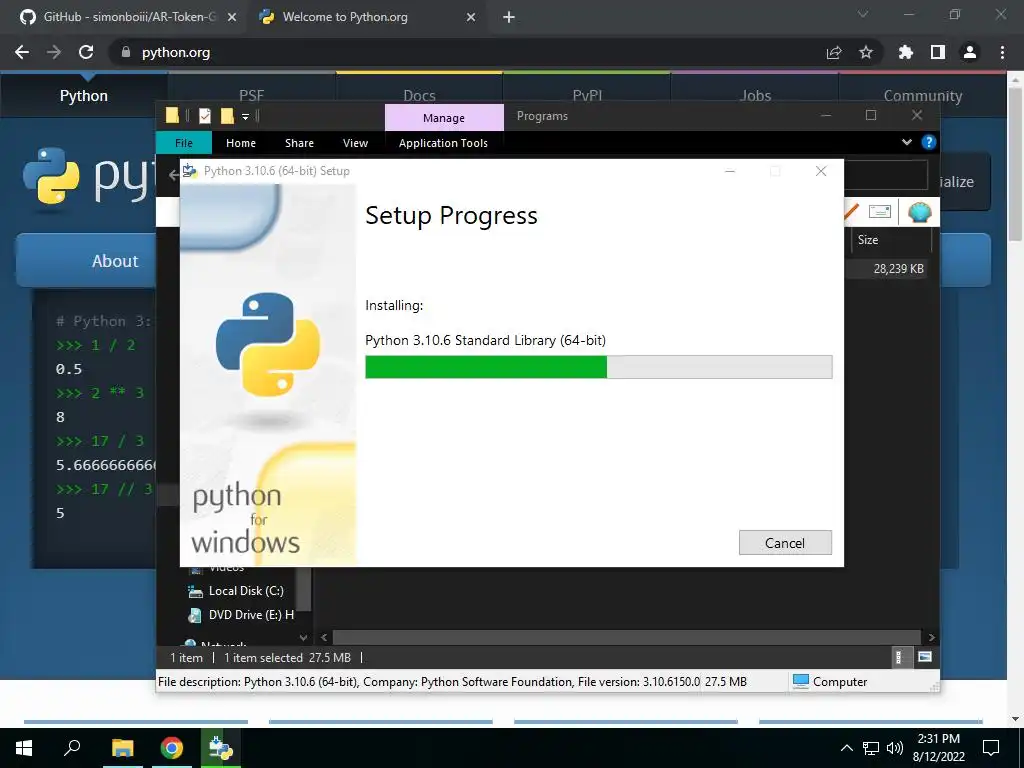Open Chrome from the taskbar

pos(172,748)
